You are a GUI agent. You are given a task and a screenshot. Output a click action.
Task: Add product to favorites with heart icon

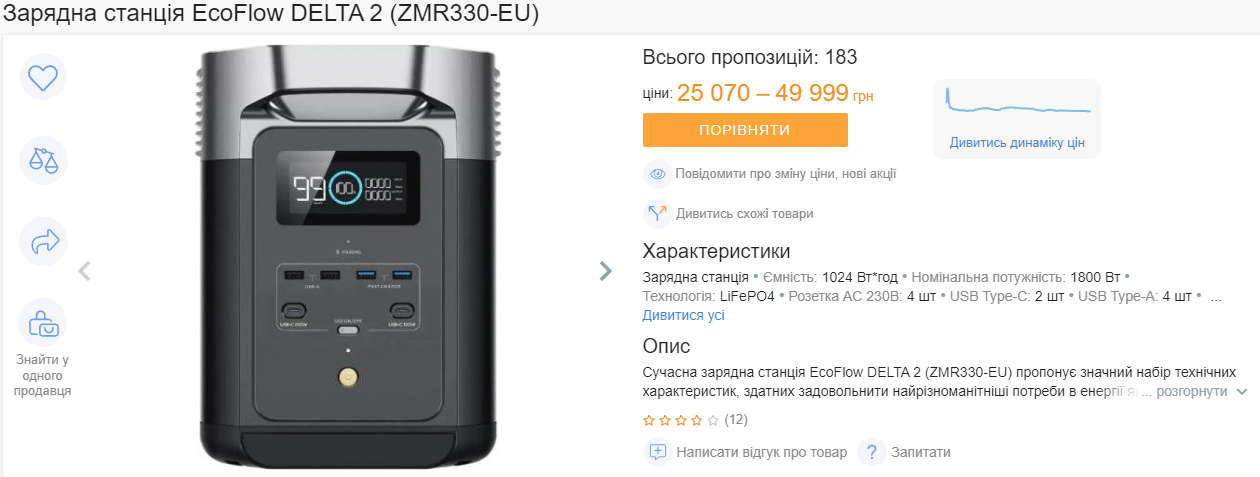(43, 77)
